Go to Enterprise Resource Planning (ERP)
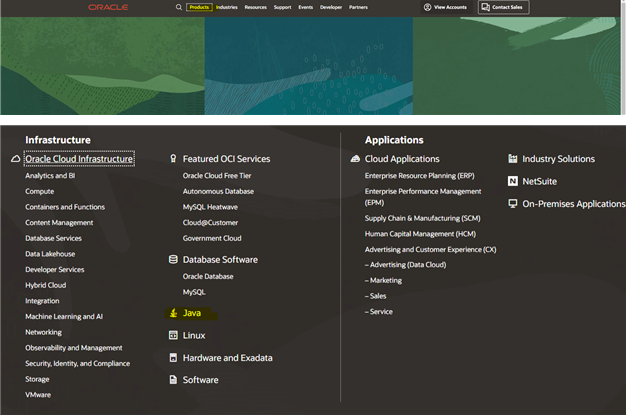 [x=419, y=176]
